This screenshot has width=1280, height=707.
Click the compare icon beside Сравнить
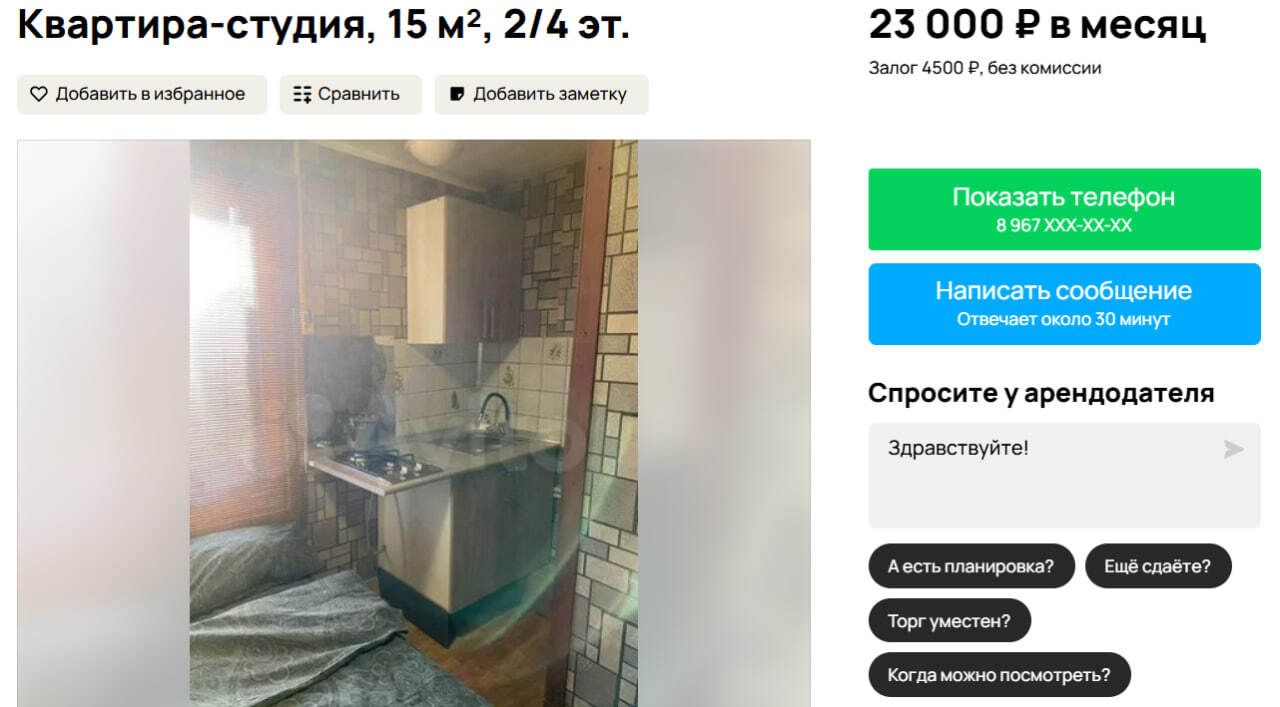pyautogui.click(x=302, y=94)
